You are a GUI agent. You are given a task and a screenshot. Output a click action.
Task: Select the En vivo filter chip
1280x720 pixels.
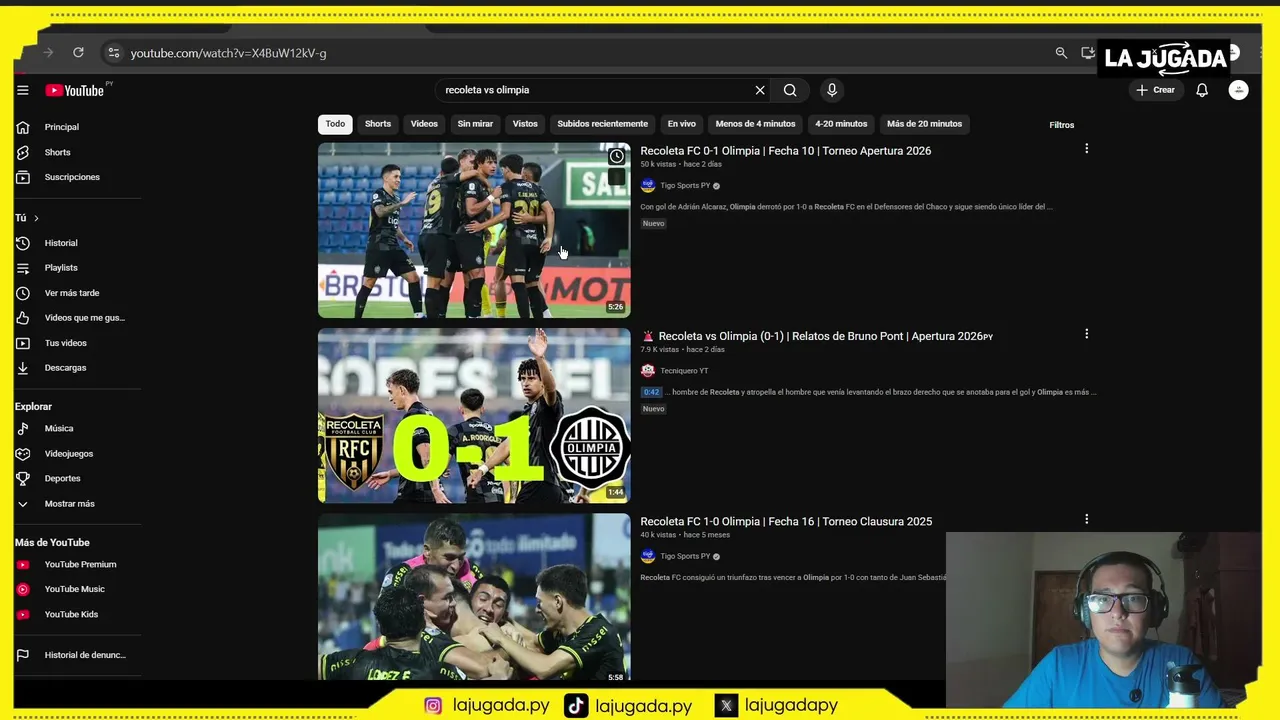click(x=681, y=124)
